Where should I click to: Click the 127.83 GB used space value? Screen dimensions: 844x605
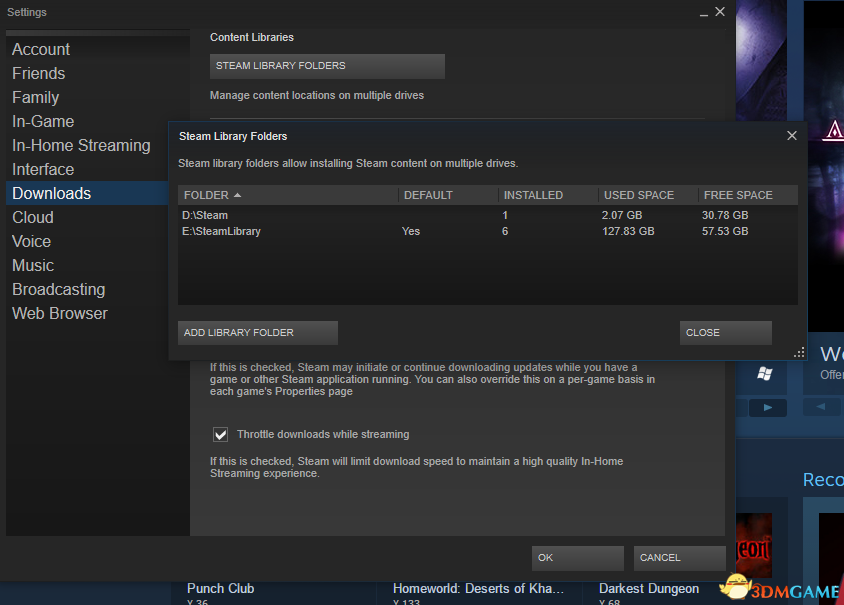click(628, 231)
